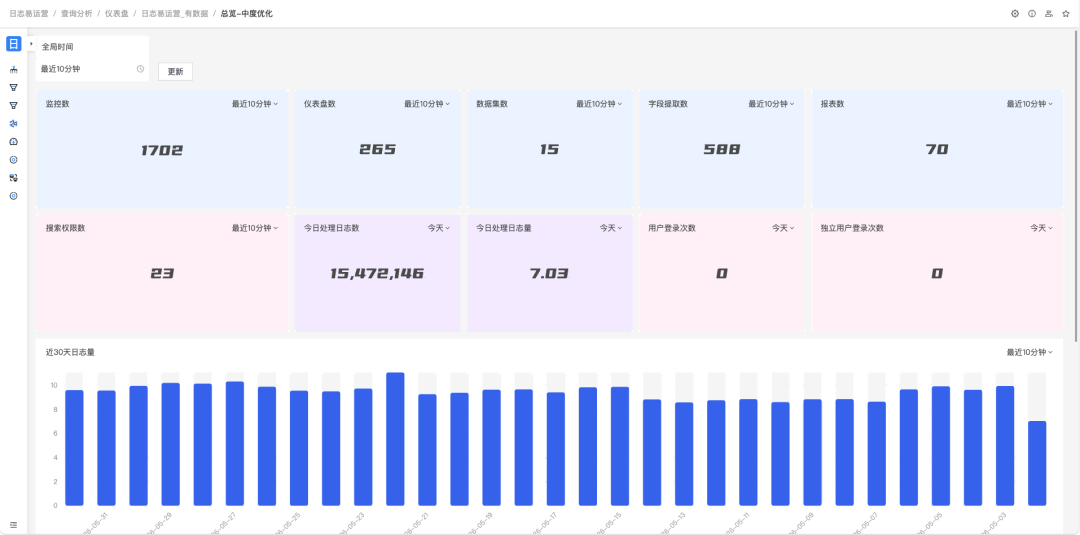This screenshot has height=535, width=1080.
Task: Click the 仪表盘数 card title
Action: coord(320,104)
